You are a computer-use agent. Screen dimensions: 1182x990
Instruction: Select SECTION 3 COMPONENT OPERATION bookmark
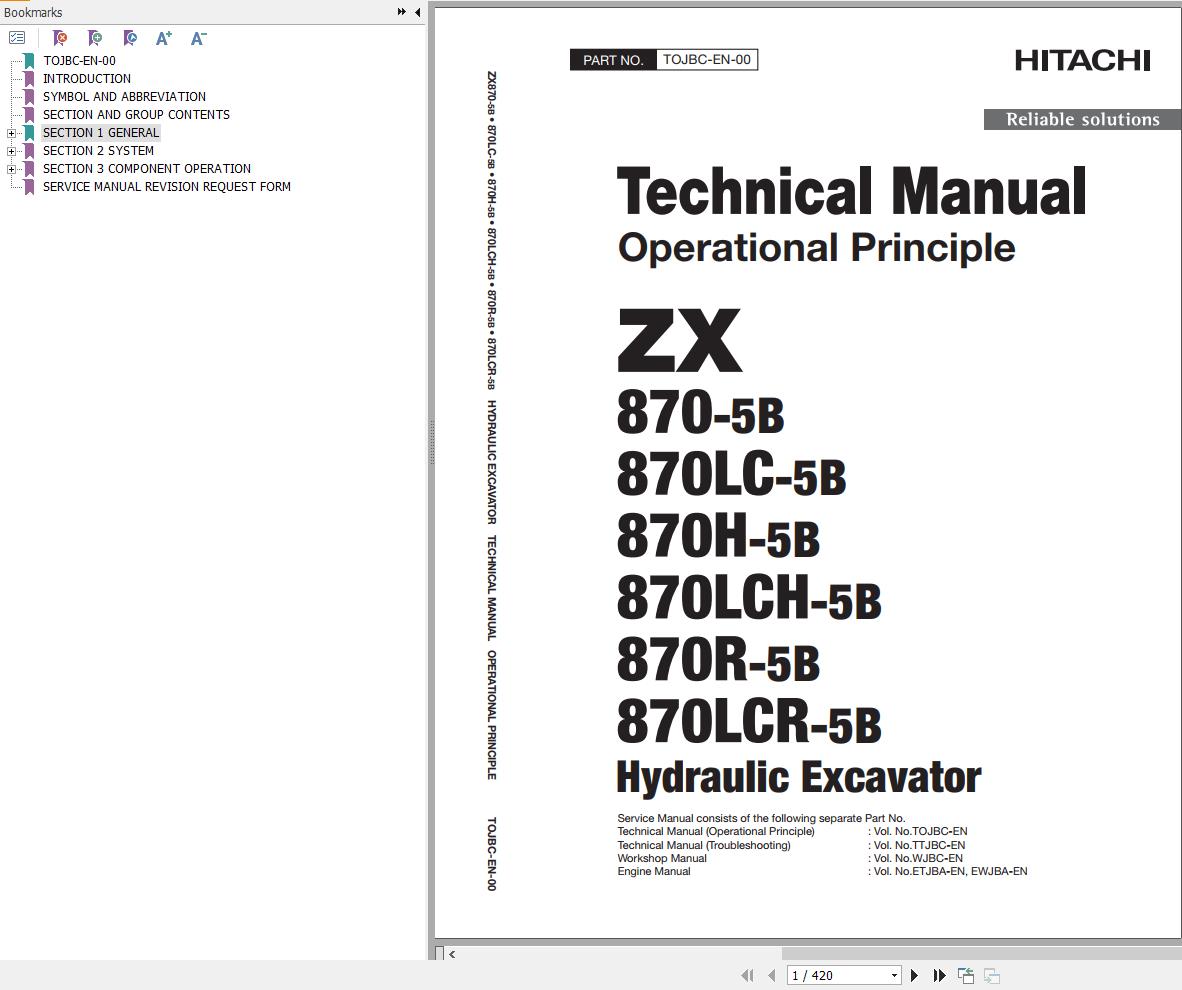(147, 169)
